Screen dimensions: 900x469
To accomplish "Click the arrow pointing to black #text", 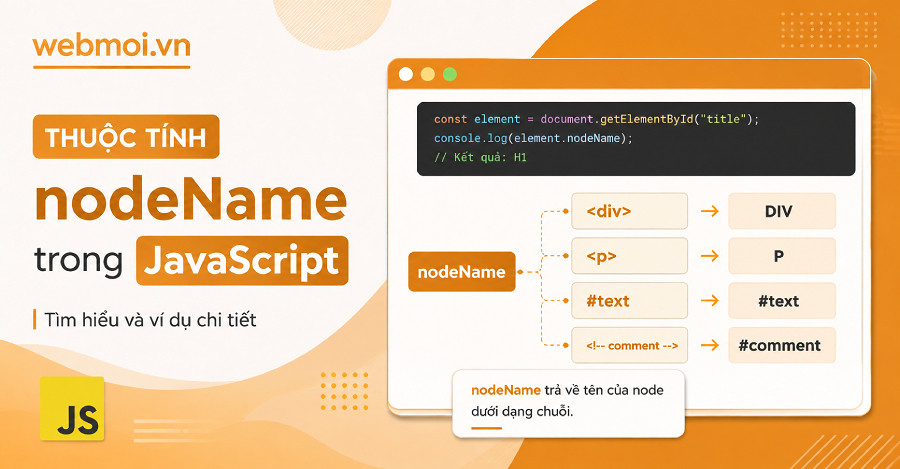I will [710, 301].
